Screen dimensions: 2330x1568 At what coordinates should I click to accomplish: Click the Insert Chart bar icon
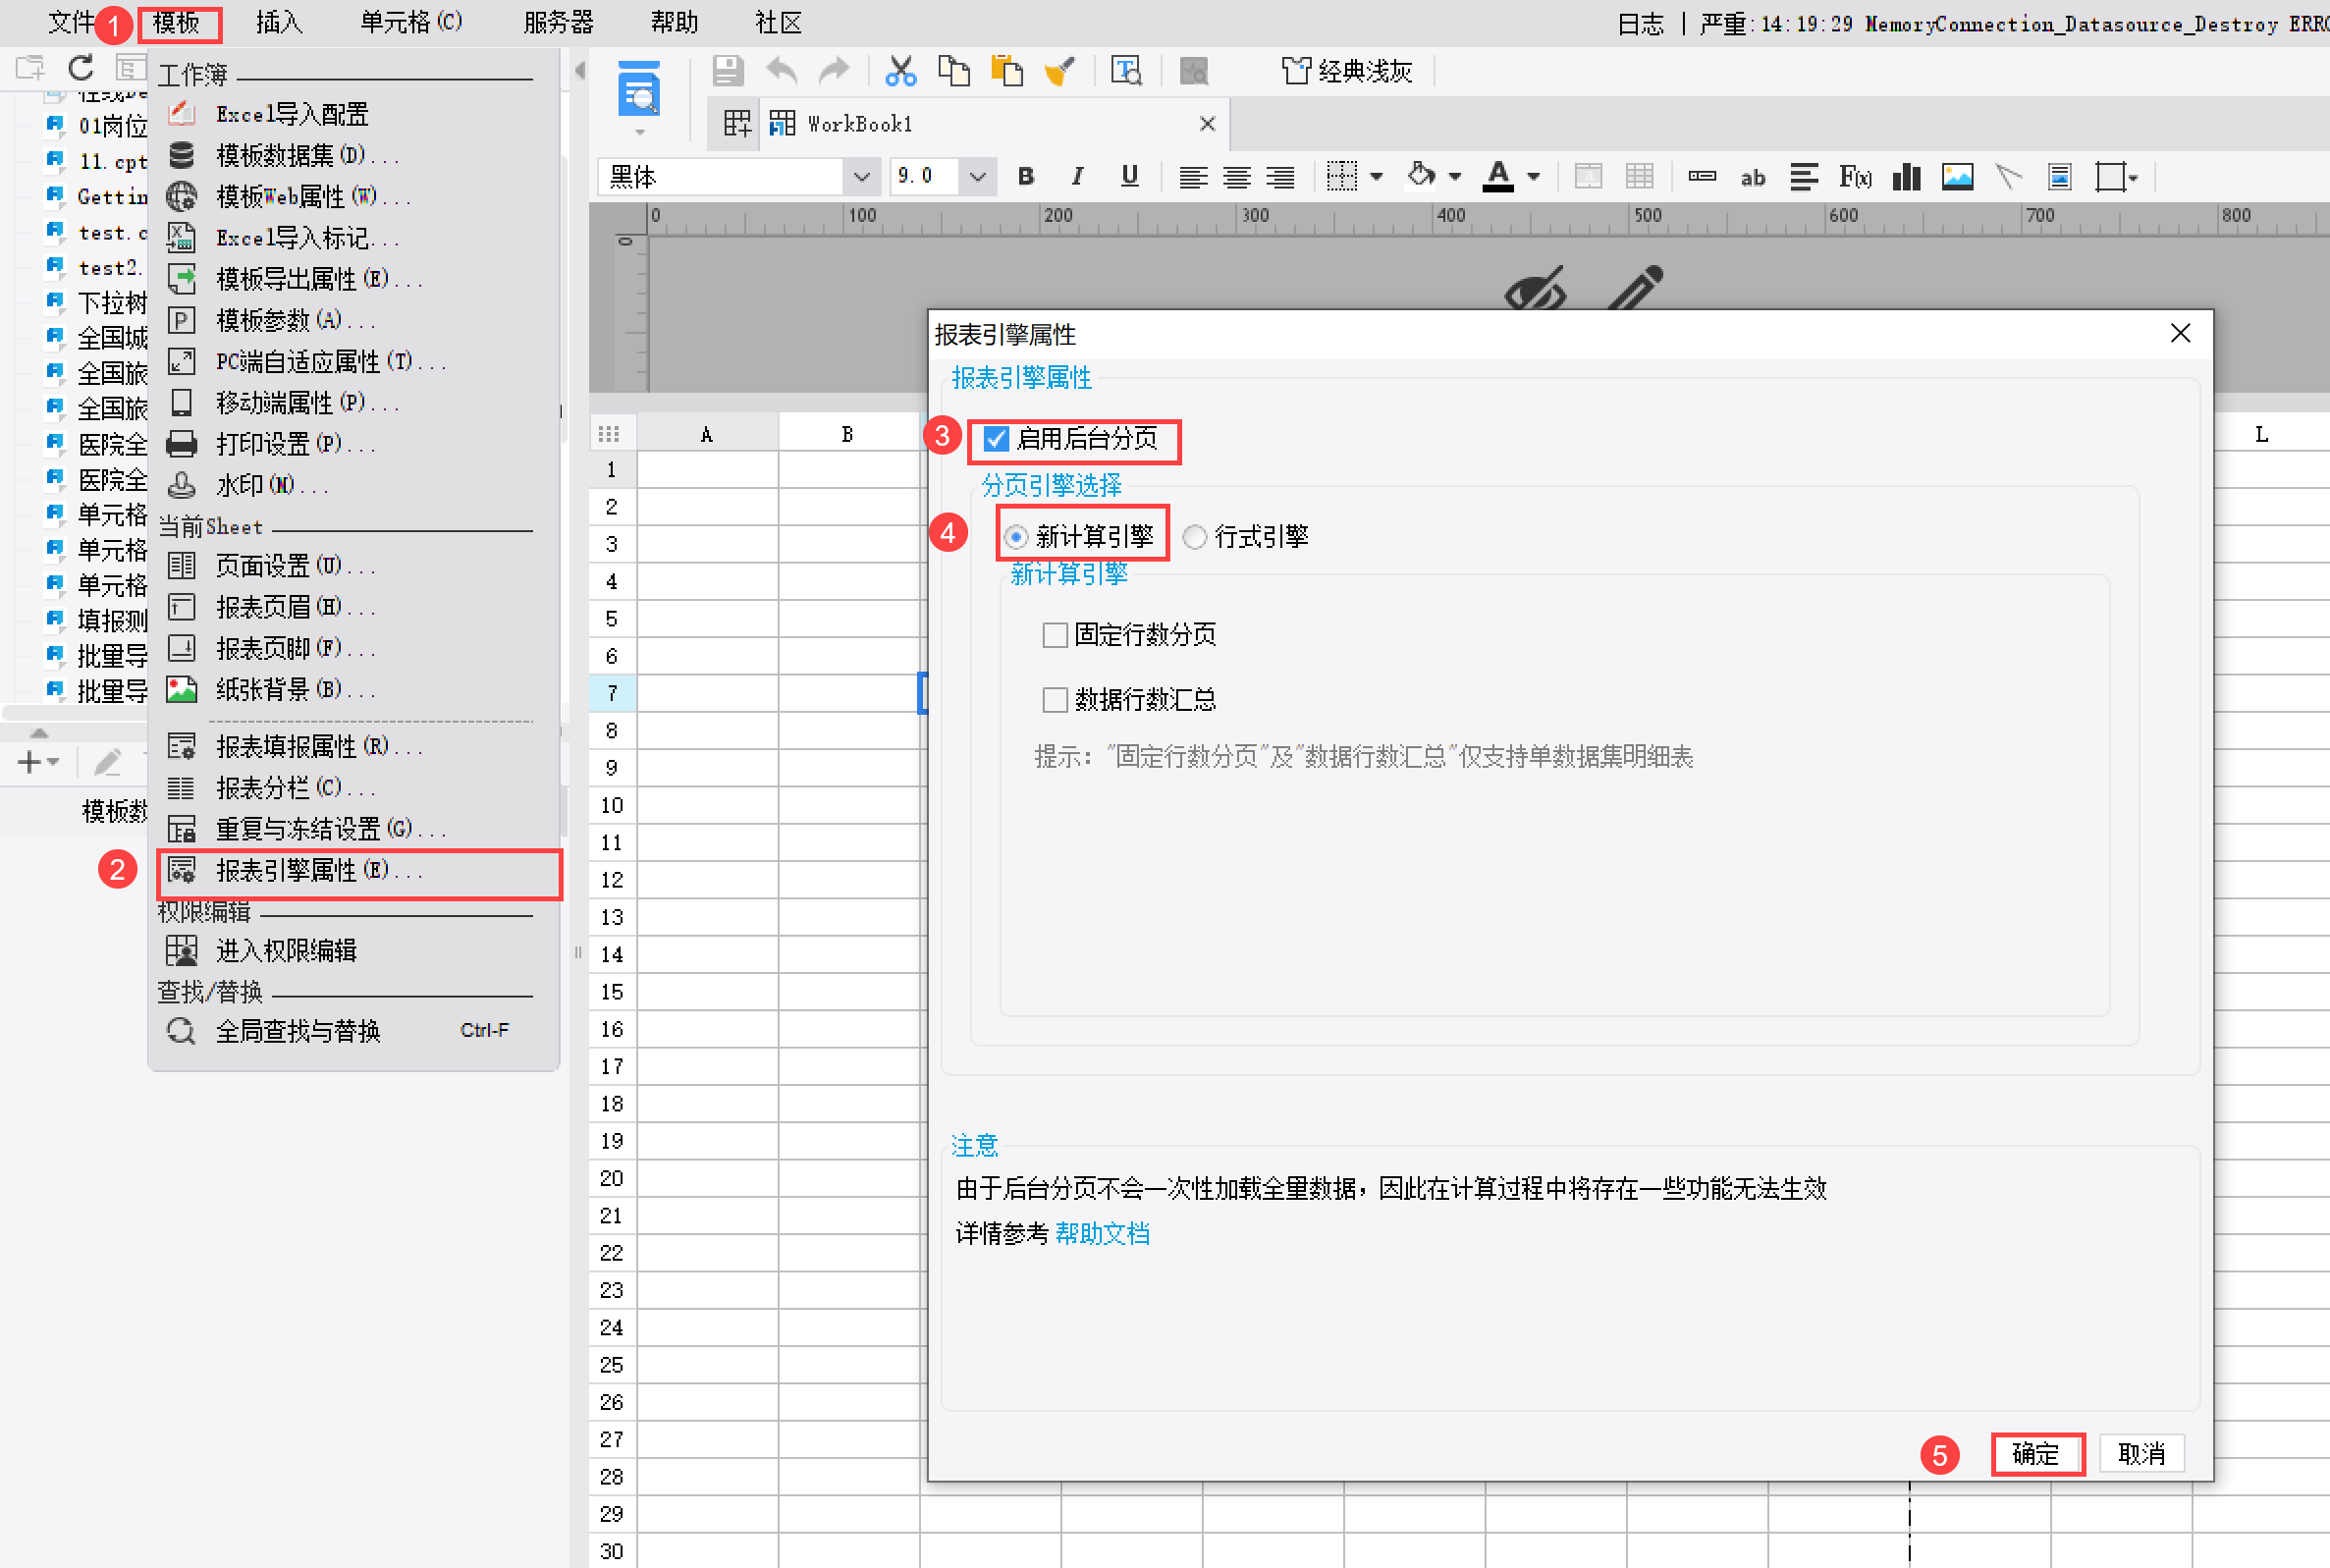coord(1906,177)
